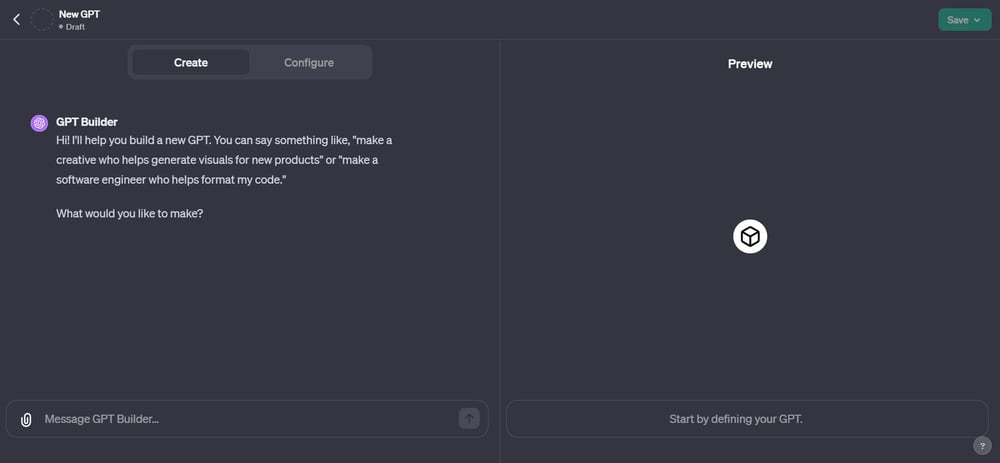Click the 'Start by defining your GPT.' box

[x=747, y=419]
